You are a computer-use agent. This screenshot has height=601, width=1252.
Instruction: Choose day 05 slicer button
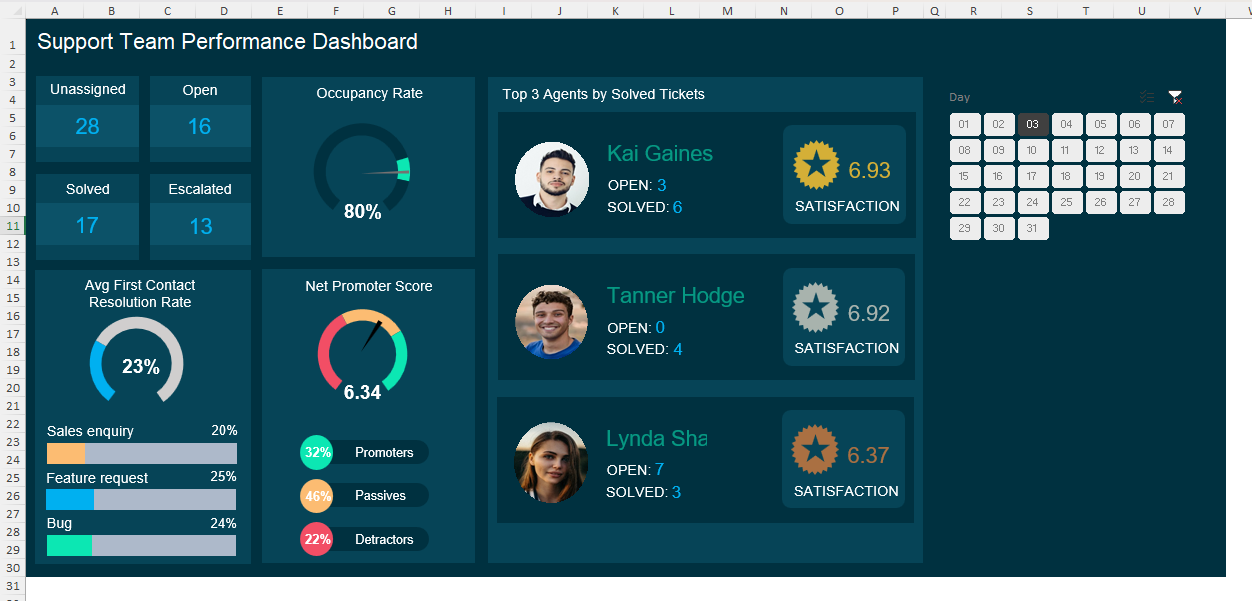click(x=1101, y=125)
